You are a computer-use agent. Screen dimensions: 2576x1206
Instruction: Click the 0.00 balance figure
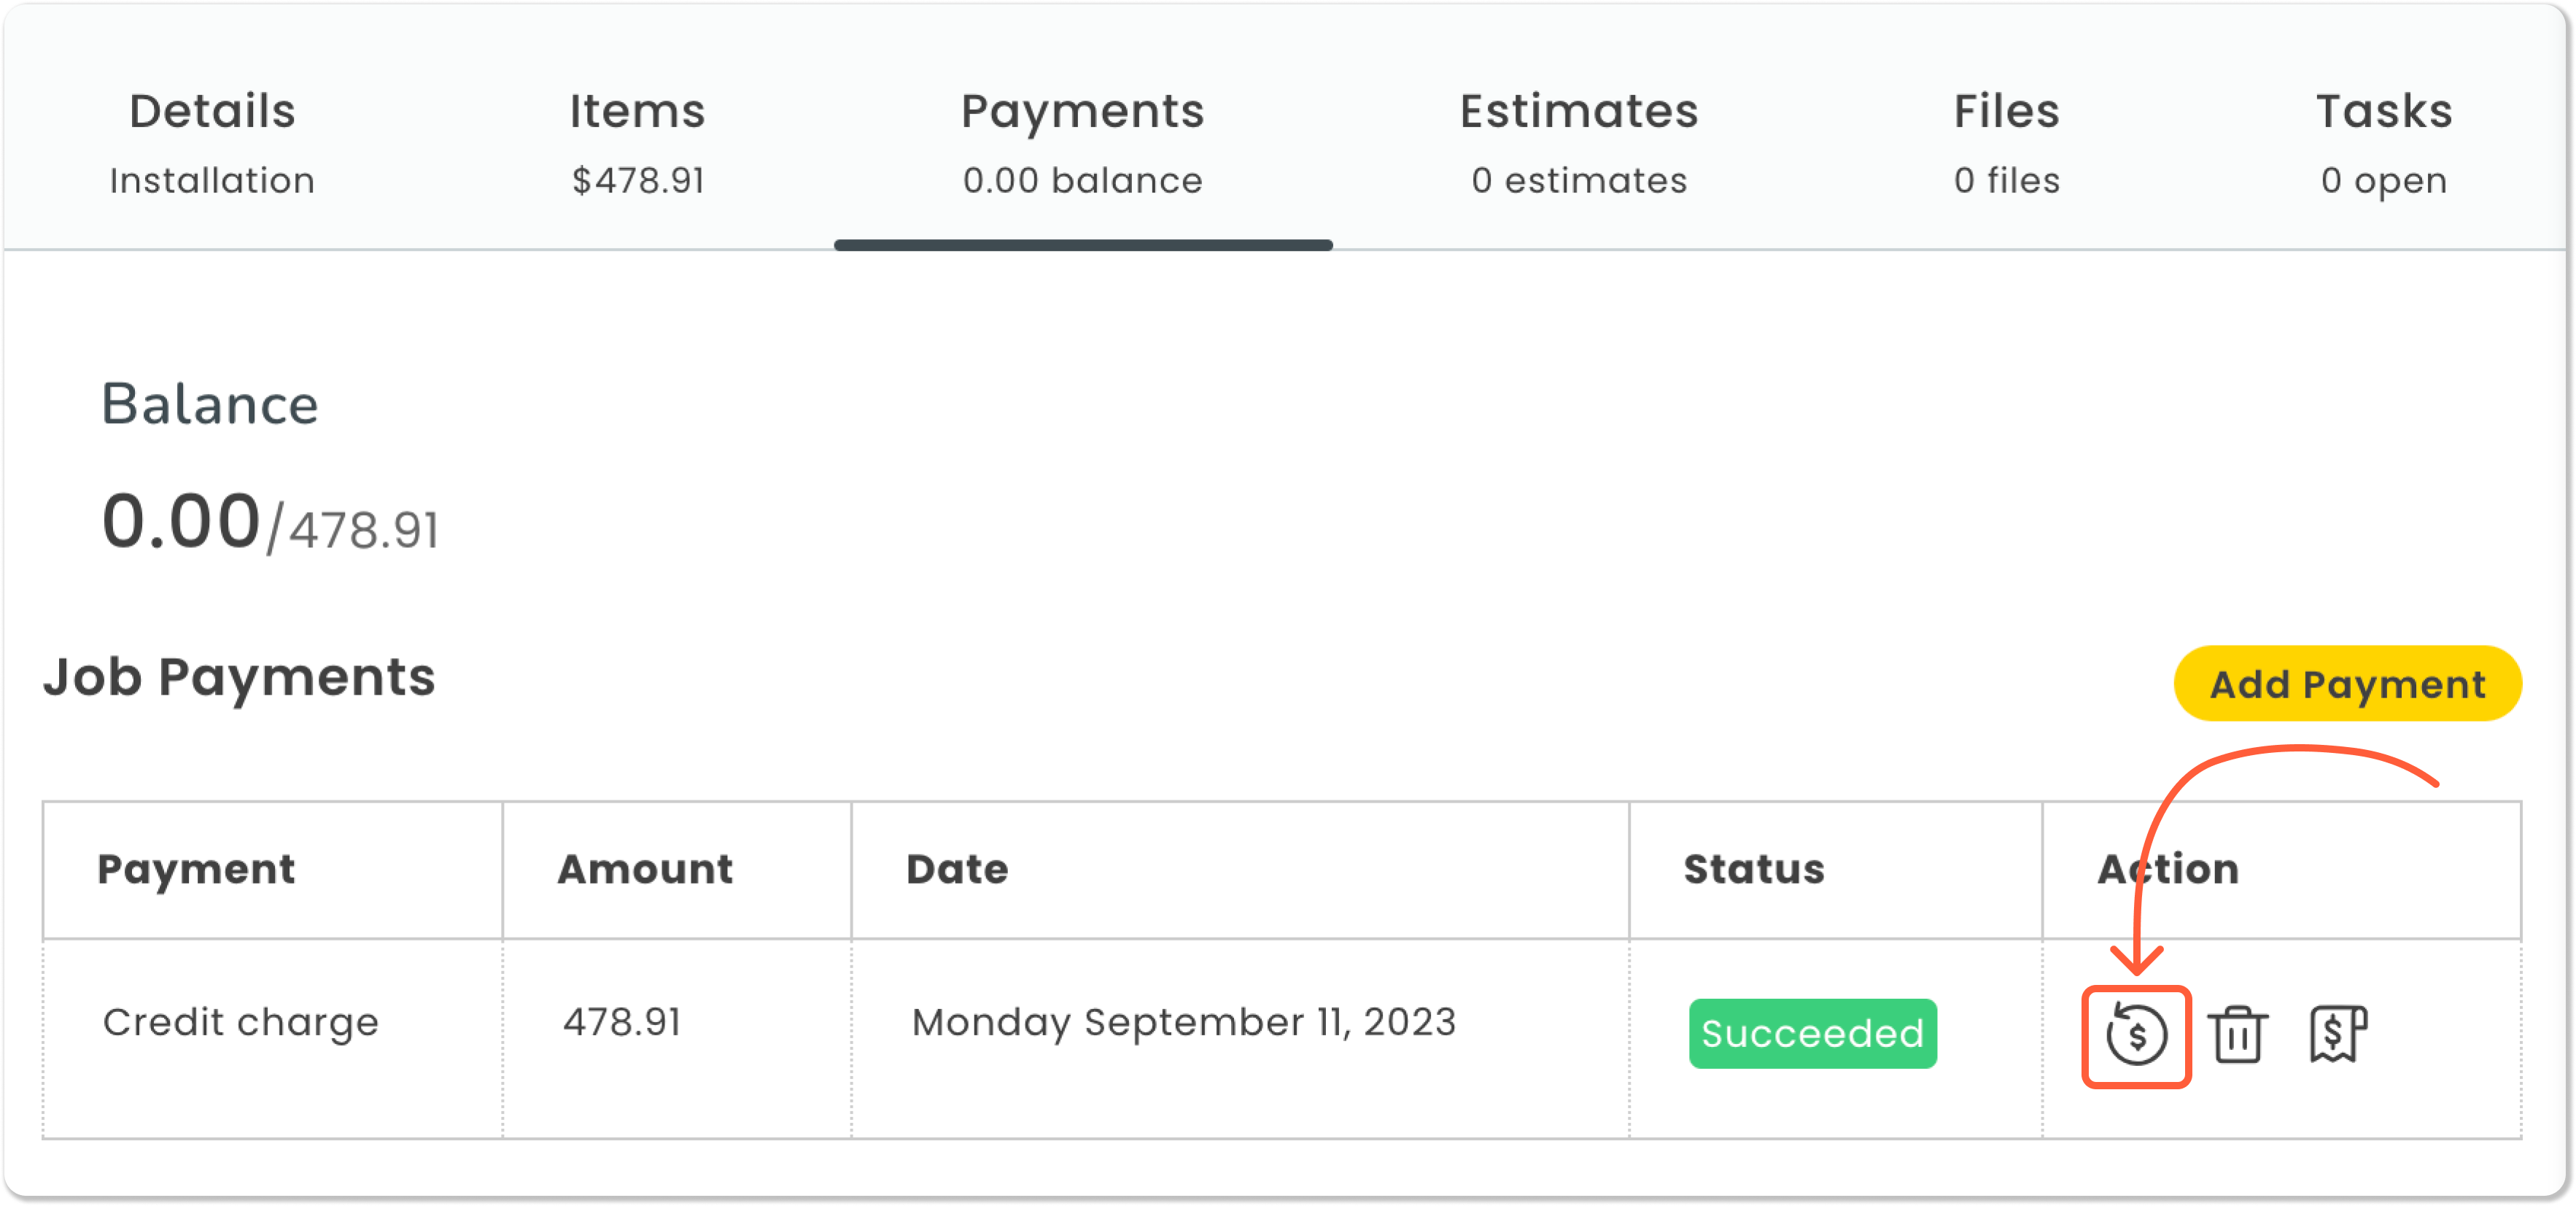tap(181, 522)
